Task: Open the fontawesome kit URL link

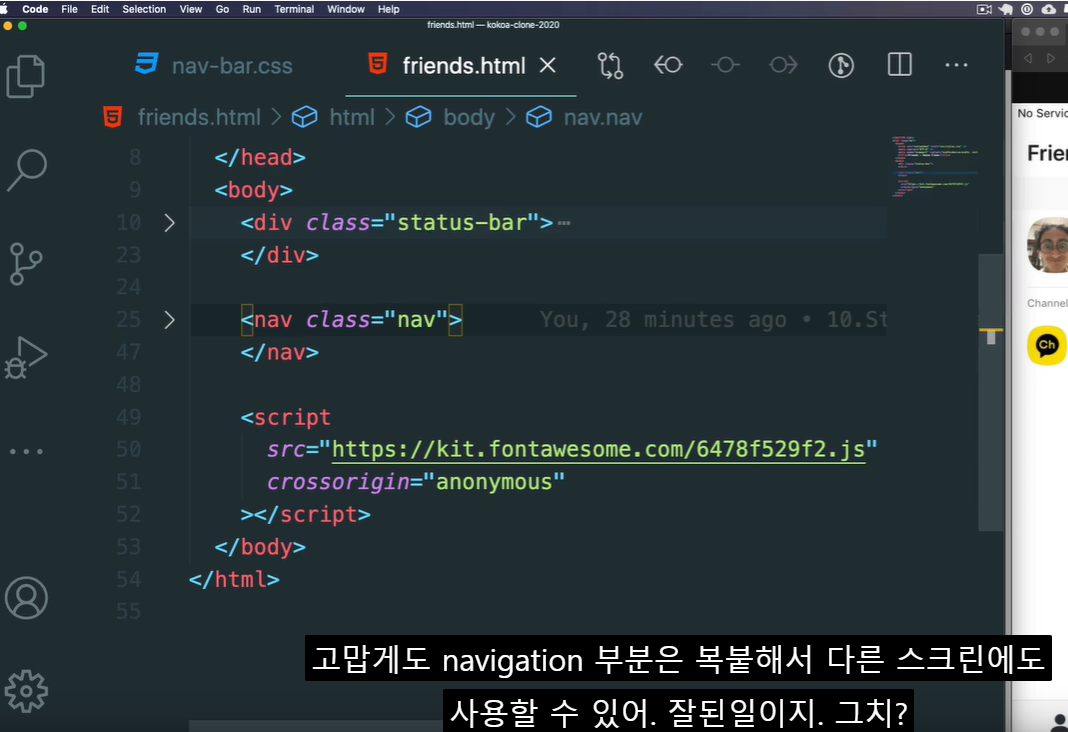Action: click(x=599, y=449)
